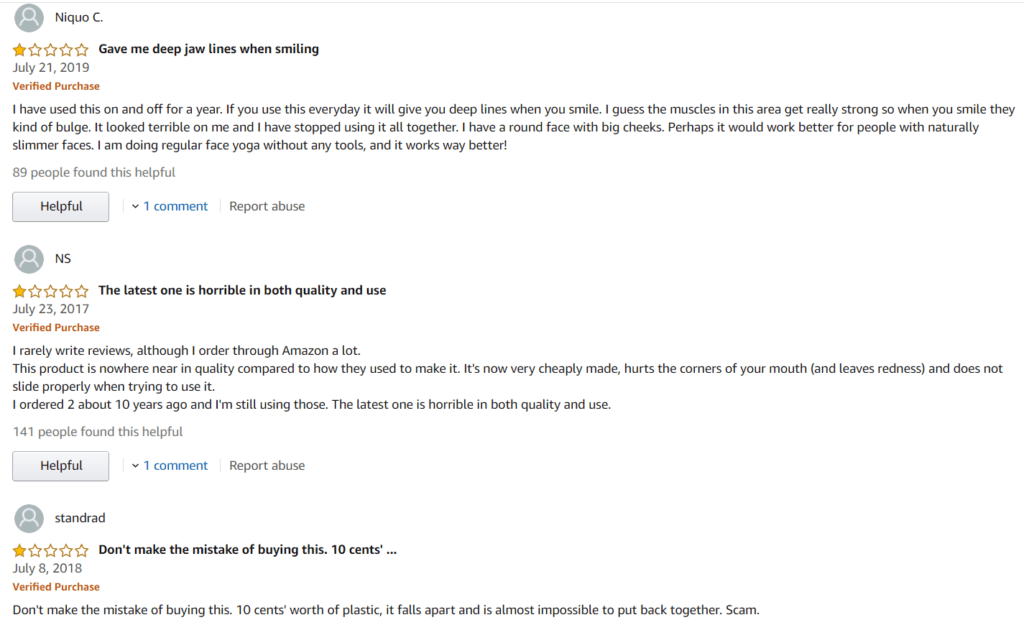Click the filled star on standrad's rating
The height and width of the screenshot is (625, 1024).
[18, 549]
